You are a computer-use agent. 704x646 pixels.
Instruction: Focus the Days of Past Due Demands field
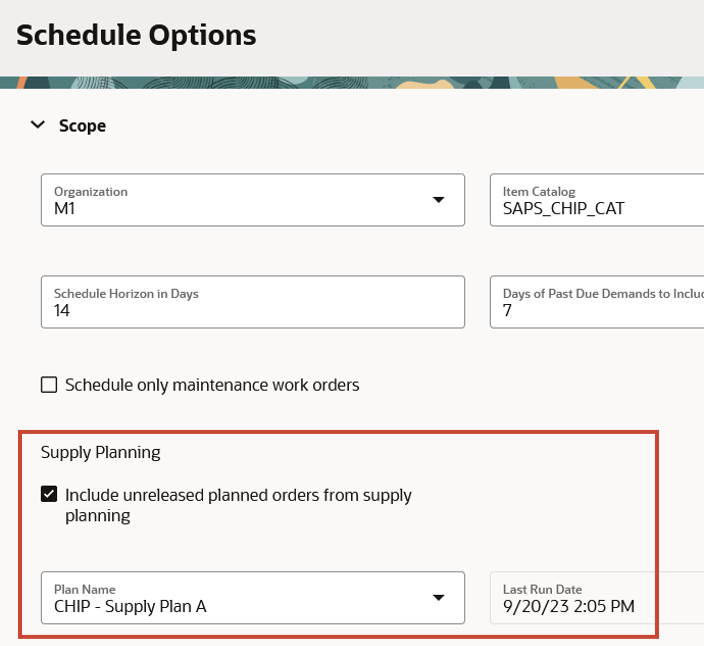click(x=596, y=302)
